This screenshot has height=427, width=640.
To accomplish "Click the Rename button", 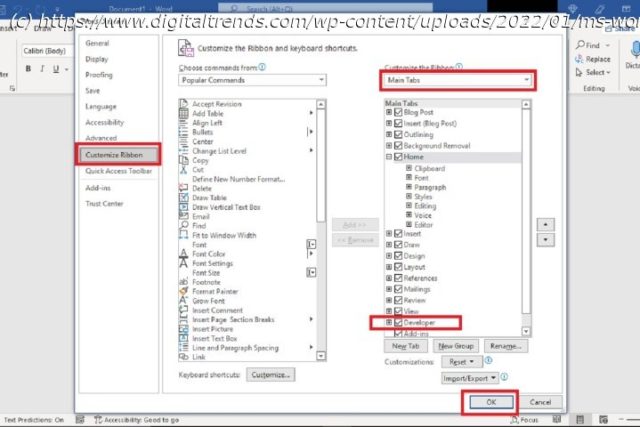I will (506, 346).
